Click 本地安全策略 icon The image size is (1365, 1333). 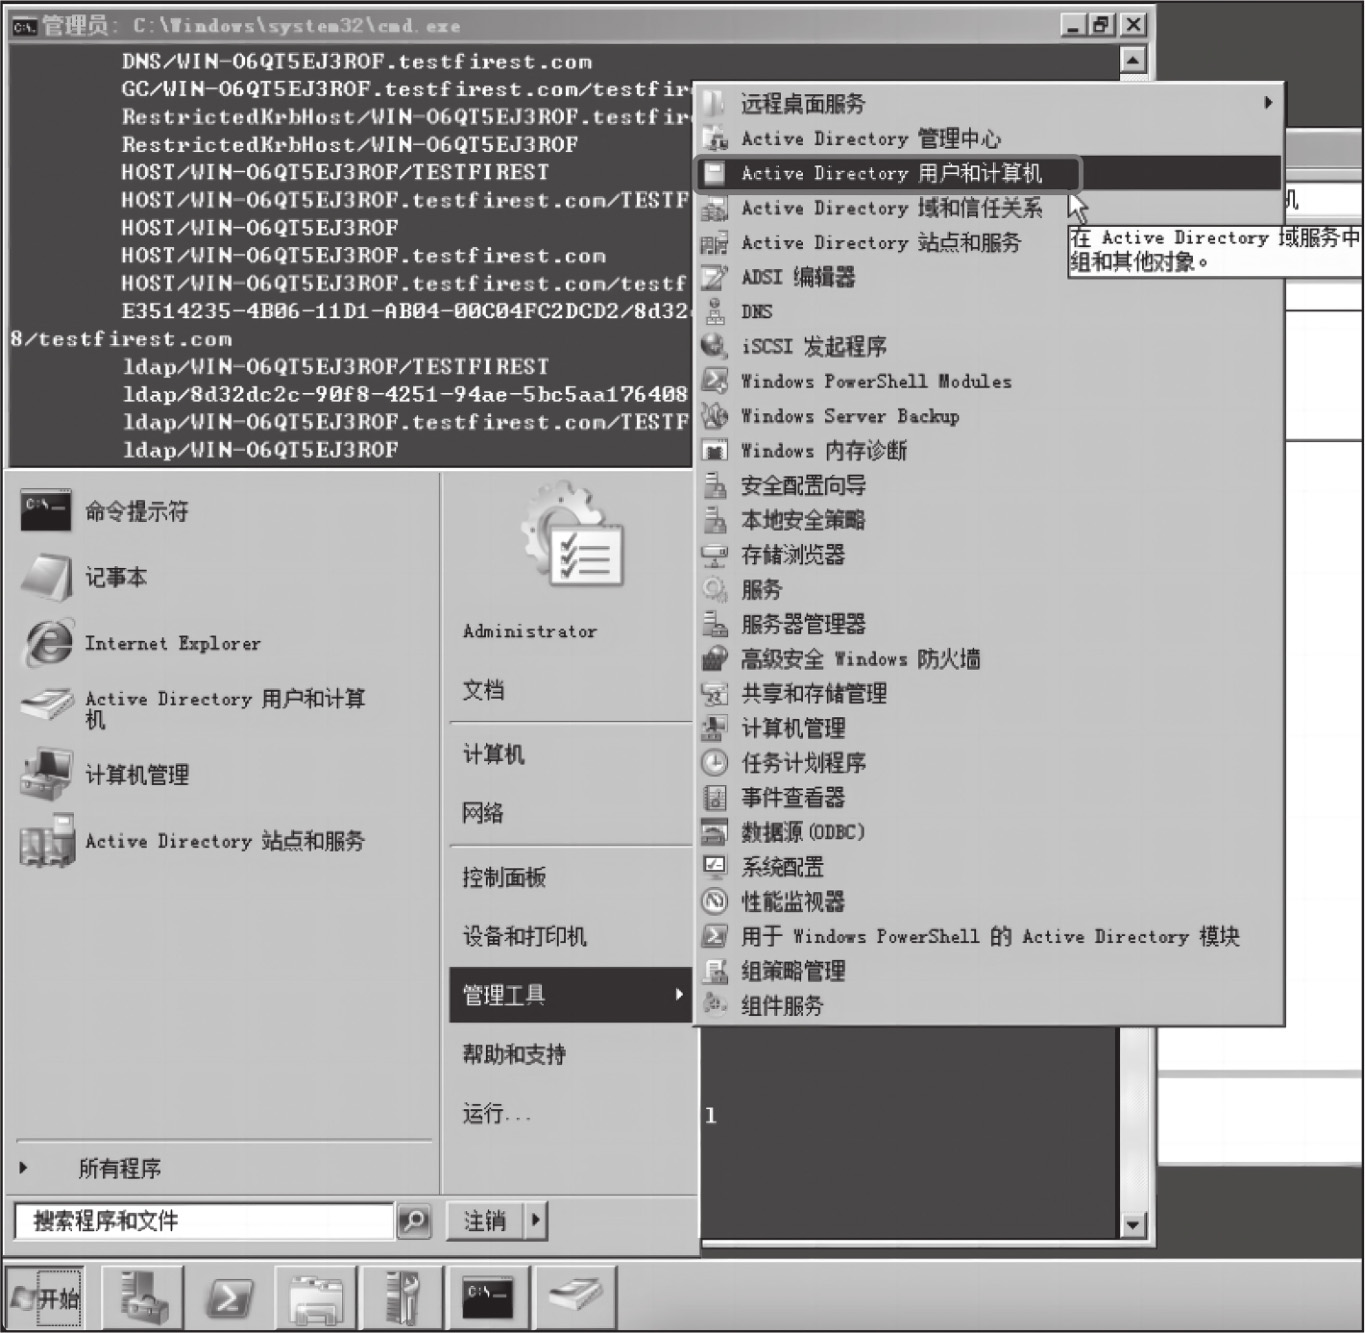(x=714, y=520)
